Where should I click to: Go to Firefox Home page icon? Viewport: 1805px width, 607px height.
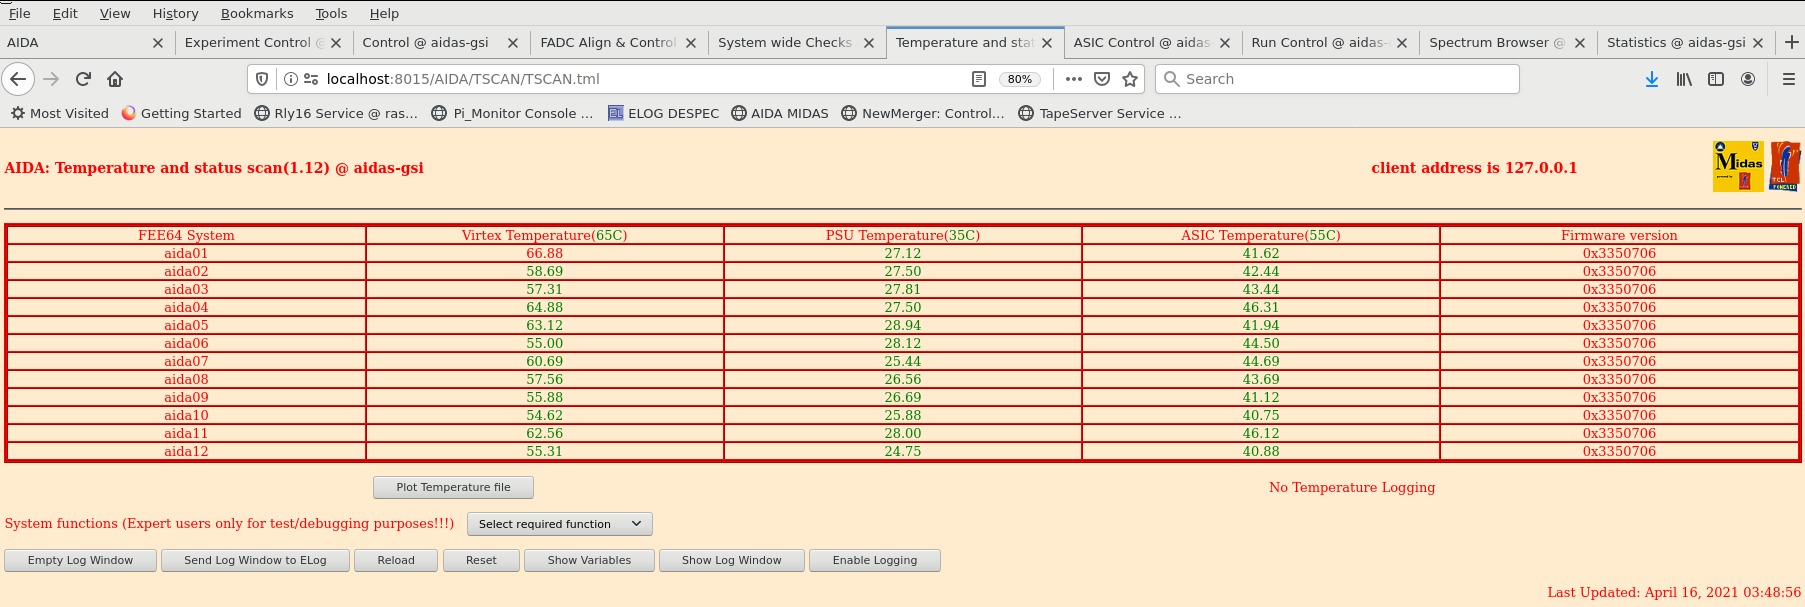[115, 79]
